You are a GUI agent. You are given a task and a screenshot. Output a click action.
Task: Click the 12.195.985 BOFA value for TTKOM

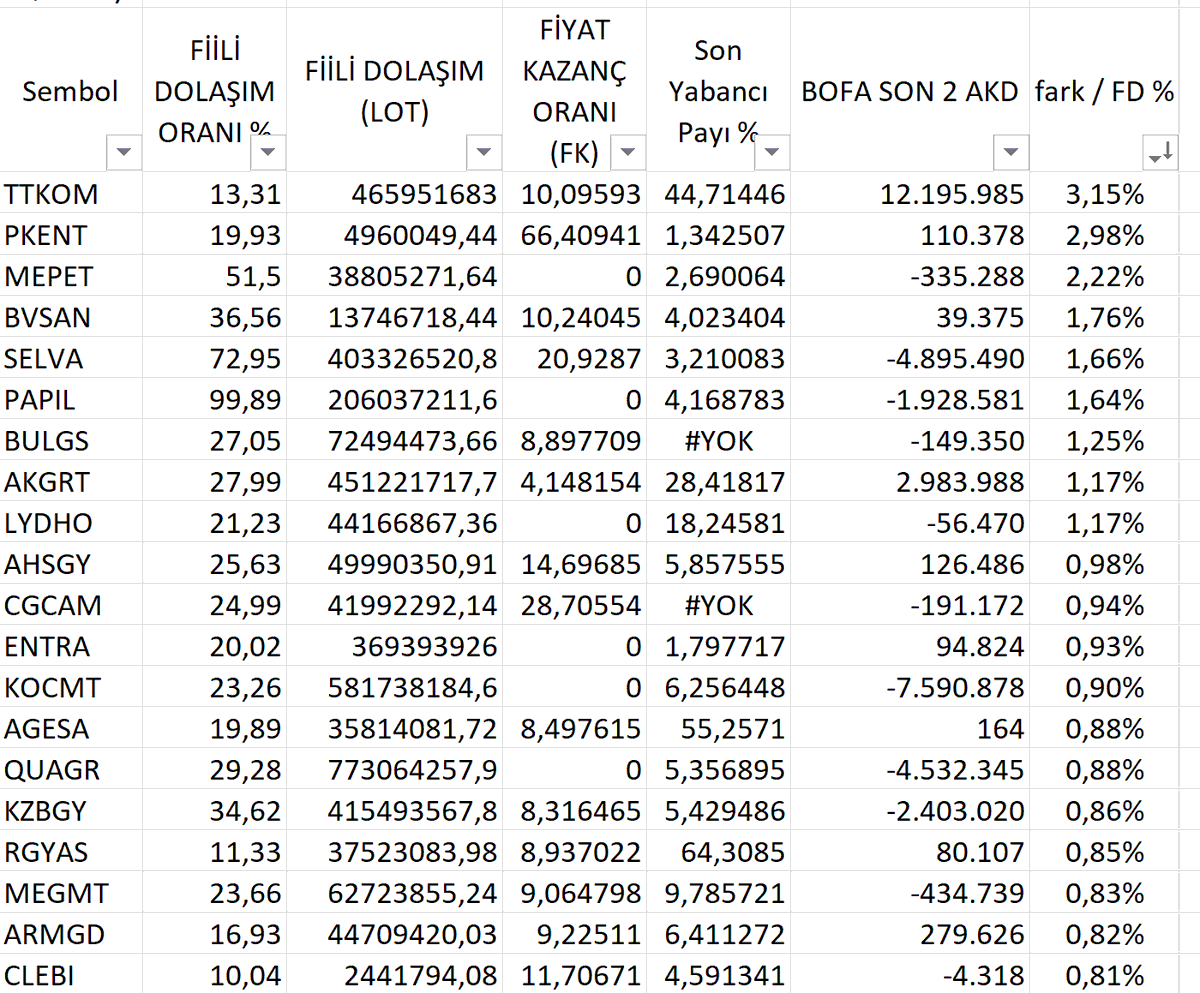click(x=952, y=194)
